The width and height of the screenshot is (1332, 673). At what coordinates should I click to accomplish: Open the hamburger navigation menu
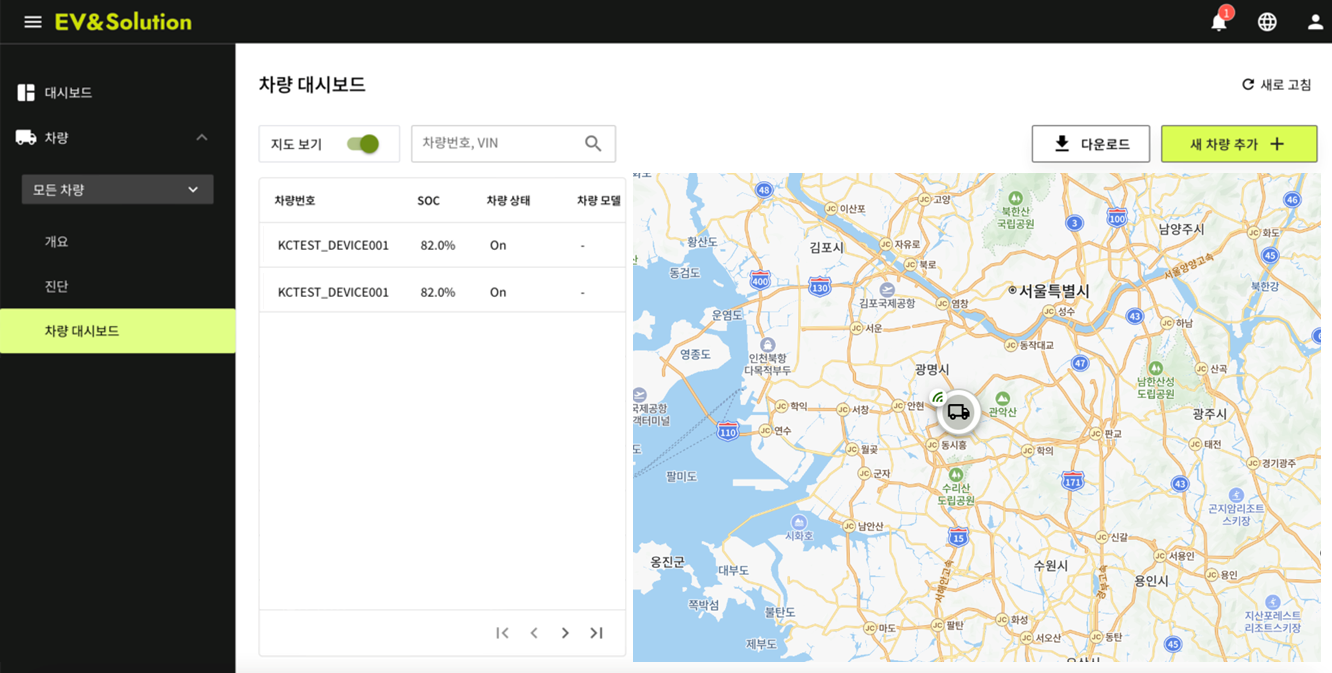[33, 22]
